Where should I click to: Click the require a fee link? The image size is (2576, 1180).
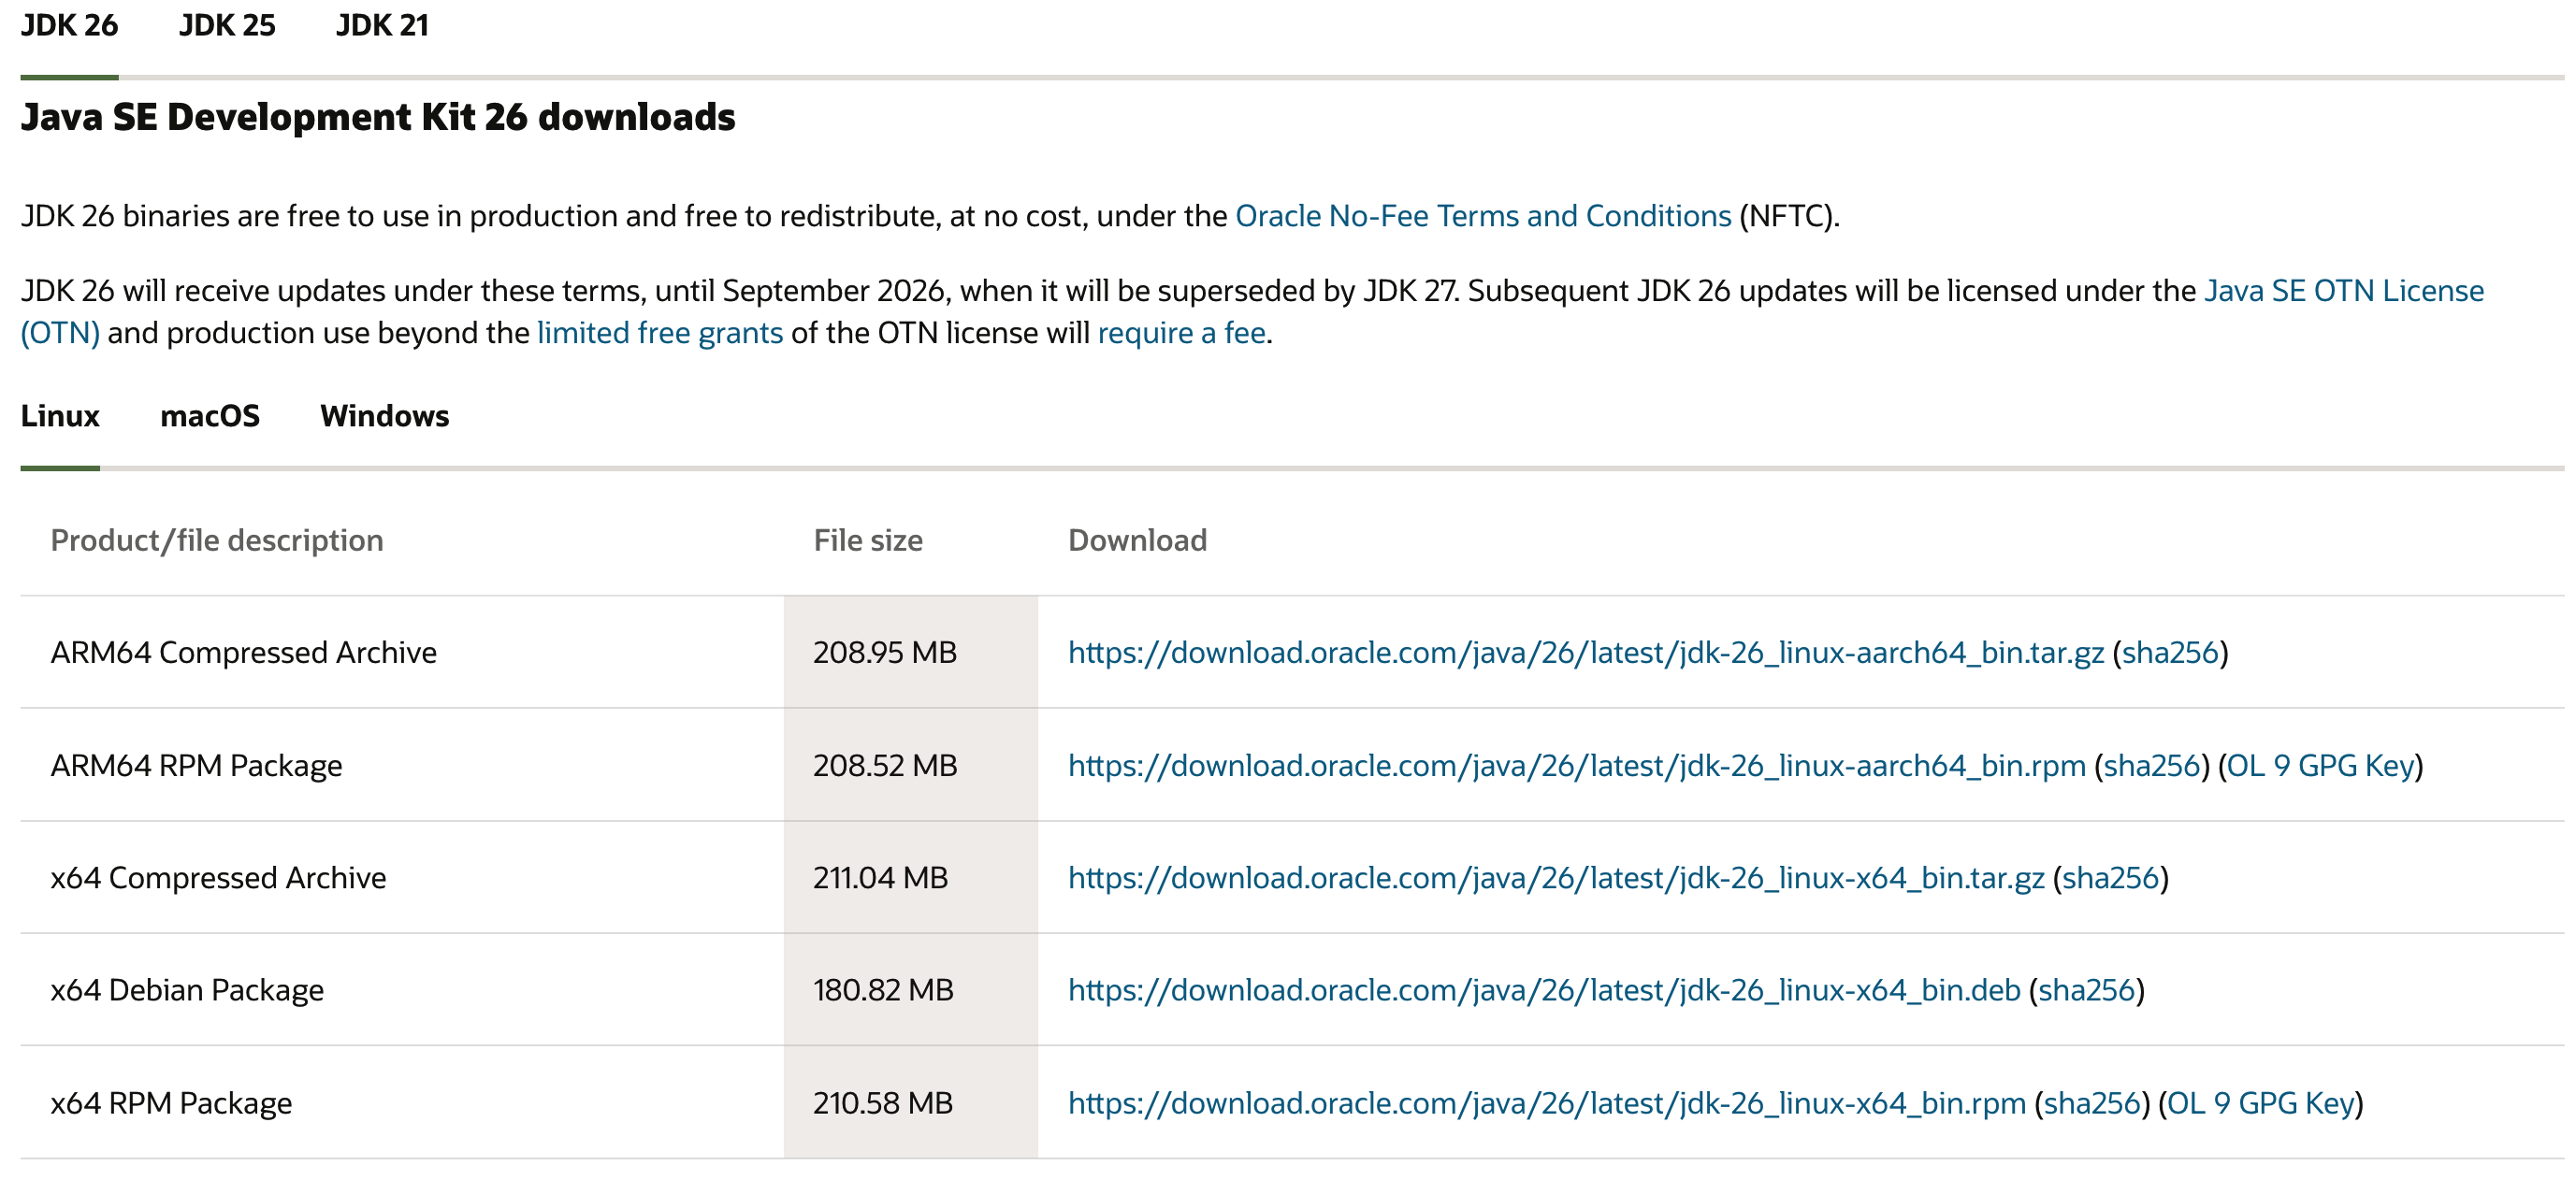coord(1182,333)
